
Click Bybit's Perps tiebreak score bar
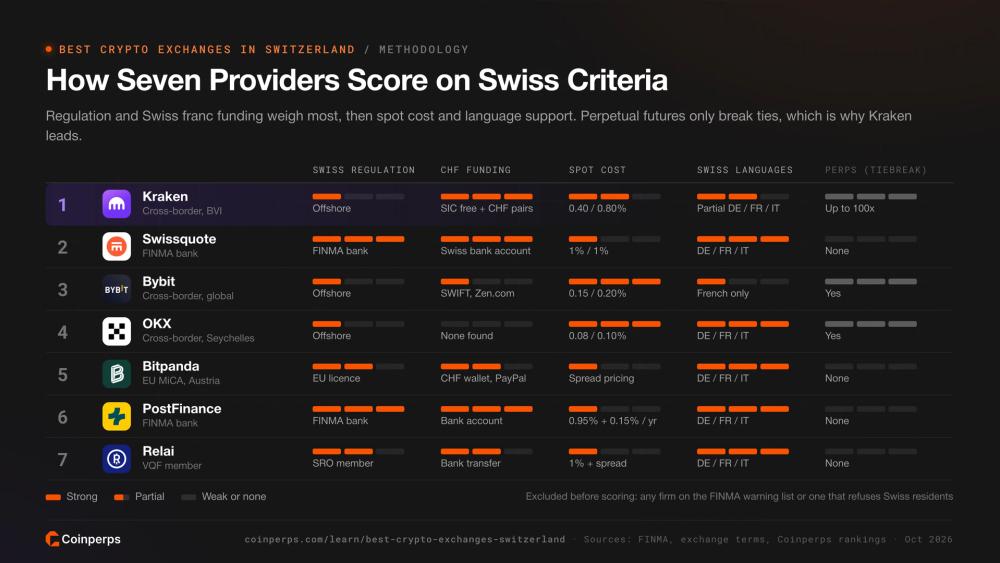pos(871,281)
